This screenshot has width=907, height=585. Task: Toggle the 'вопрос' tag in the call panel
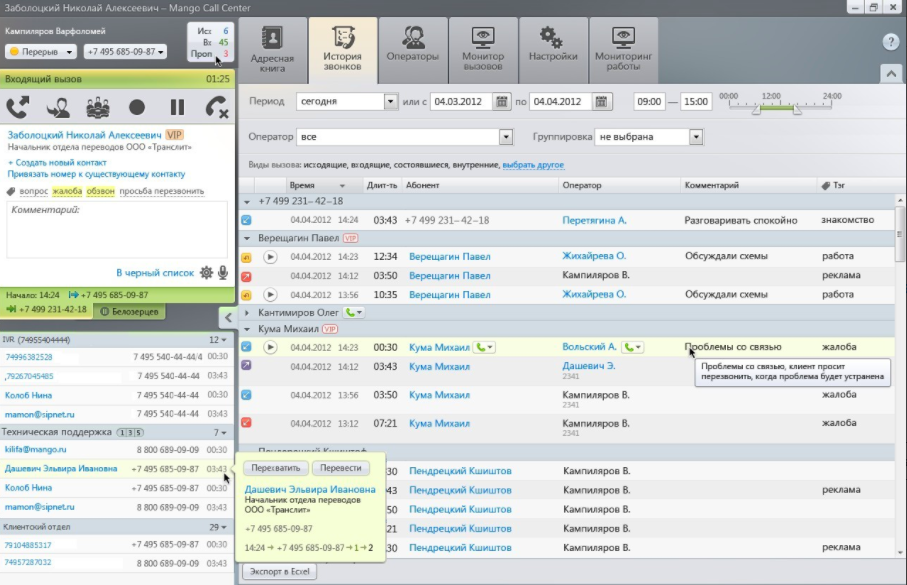point(33,191)
